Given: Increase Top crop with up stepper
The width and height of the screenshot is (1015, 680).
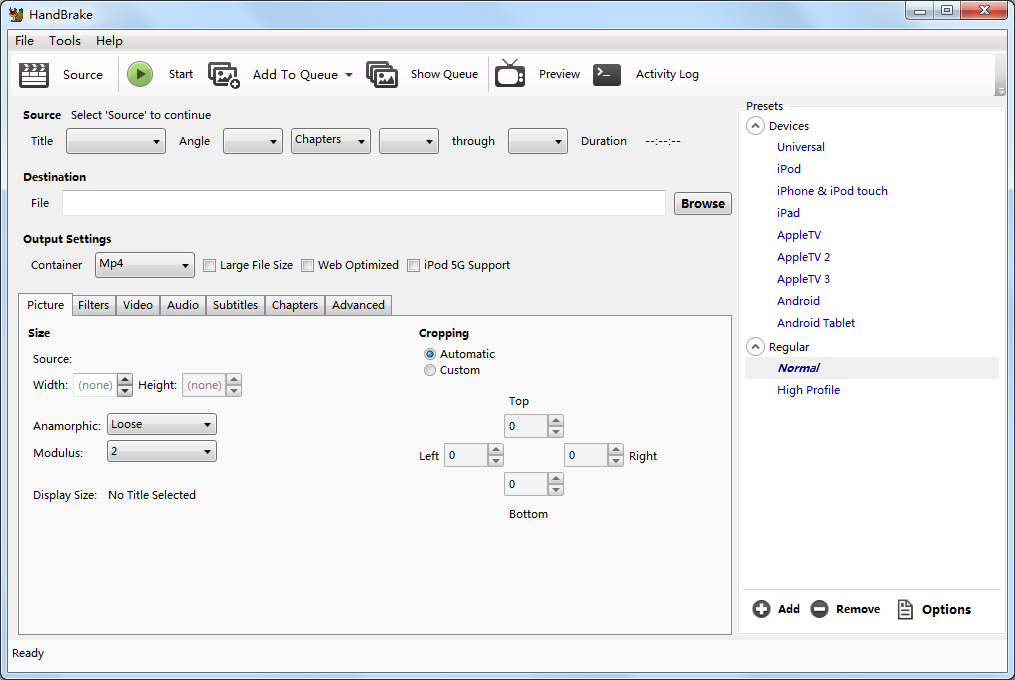Looking at the screenshot, I should coord(555,420).
